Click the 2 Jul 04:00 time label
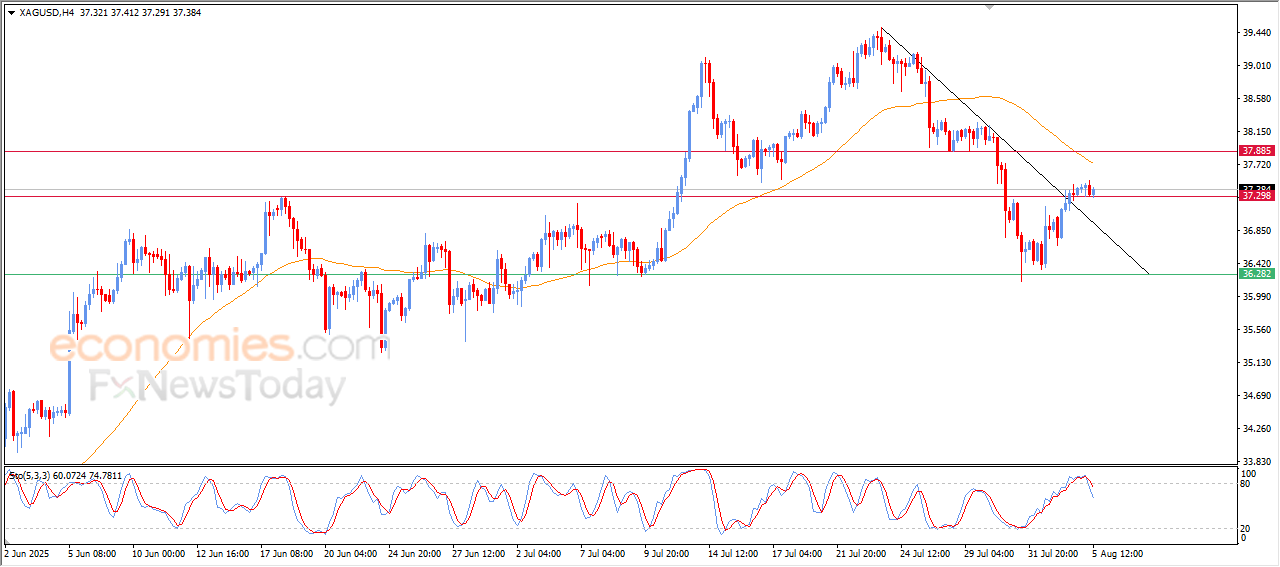Viewport: 1280px width, 567px height. point(541,552)
